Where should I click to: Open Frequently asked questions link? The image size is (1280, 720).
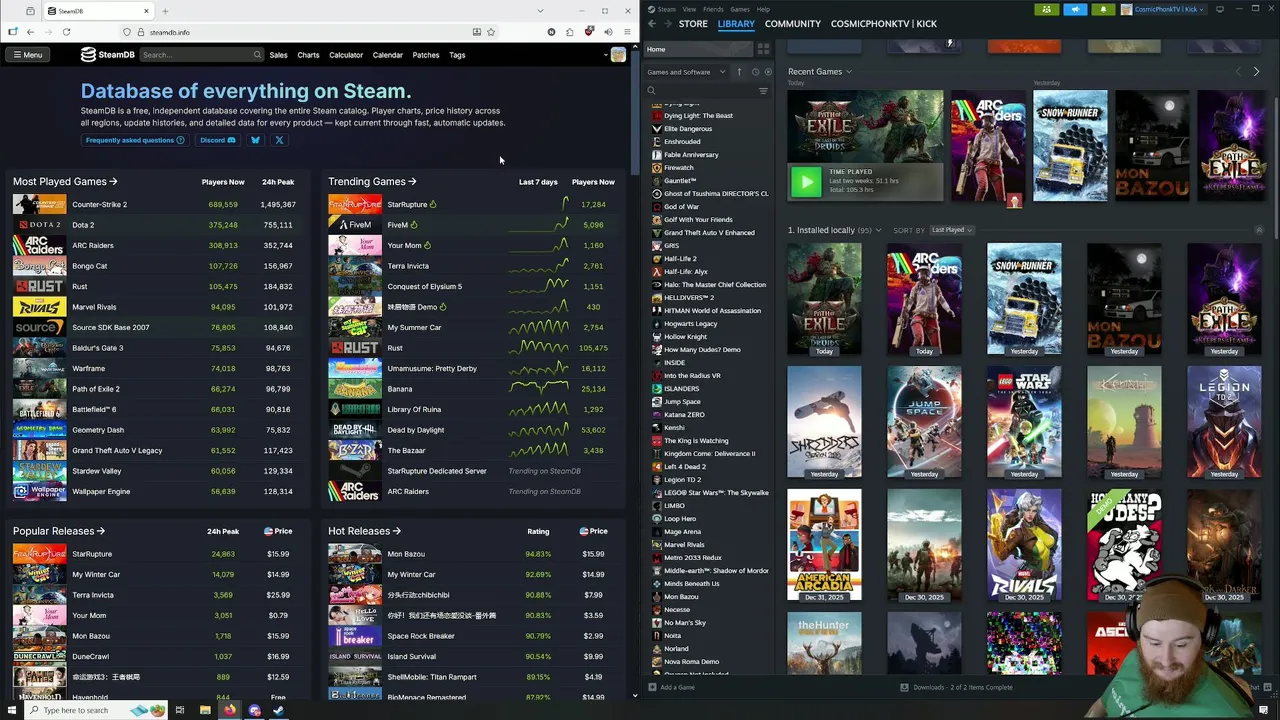coord(135,140)
